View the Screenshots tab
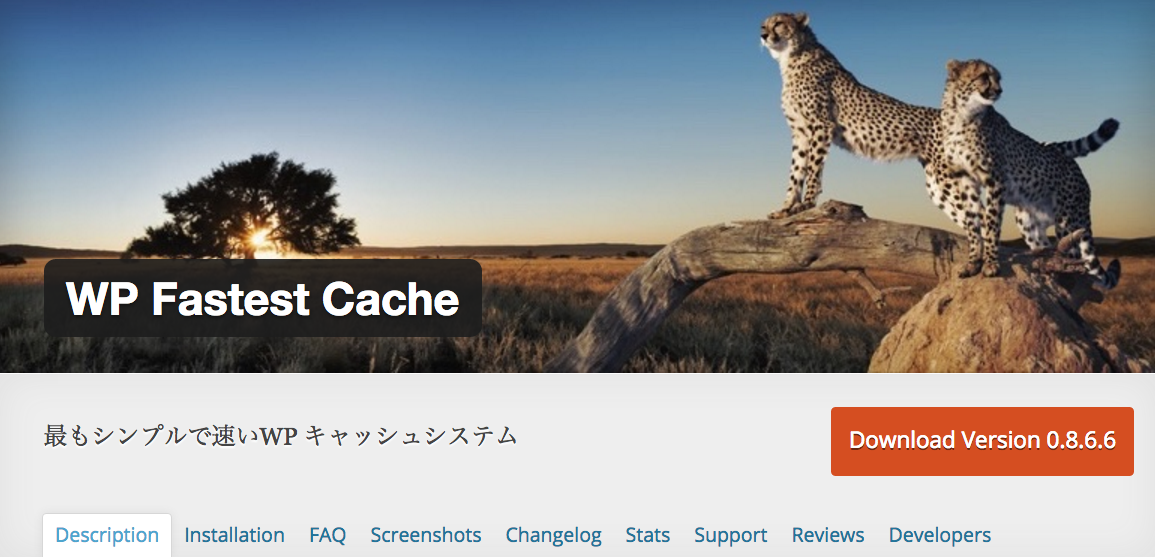The width and height of the screenshot is (1155, 557). [426, 535]
